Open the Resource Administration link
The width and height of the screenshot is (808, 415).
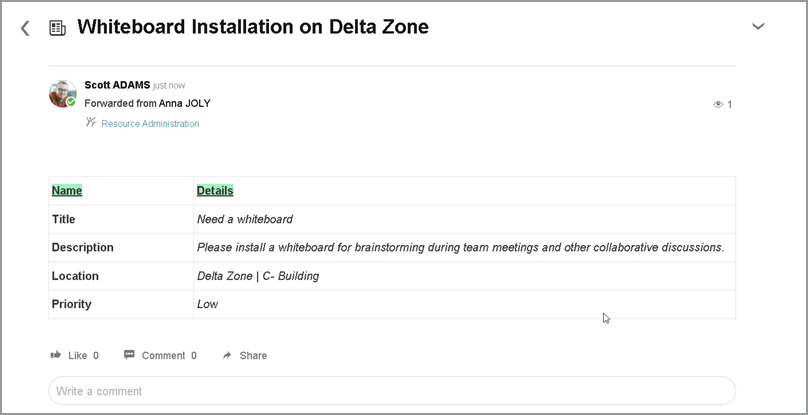point(150,124)
